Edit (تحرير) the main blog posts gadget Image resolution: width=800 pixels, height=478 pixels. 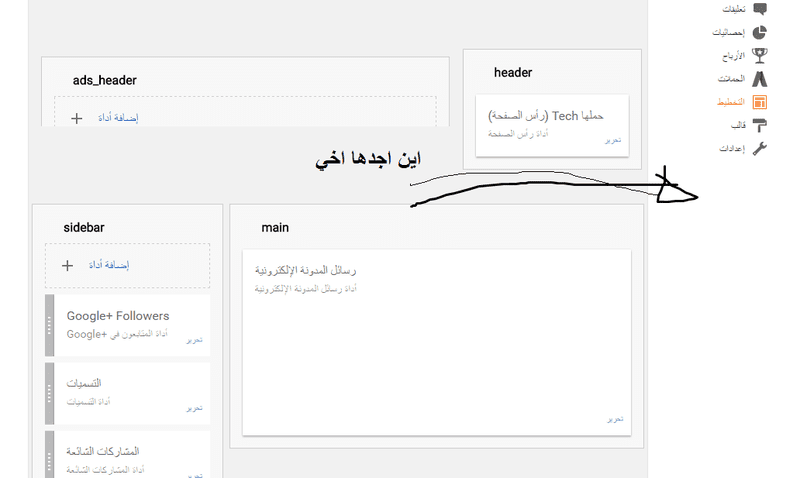615,419
